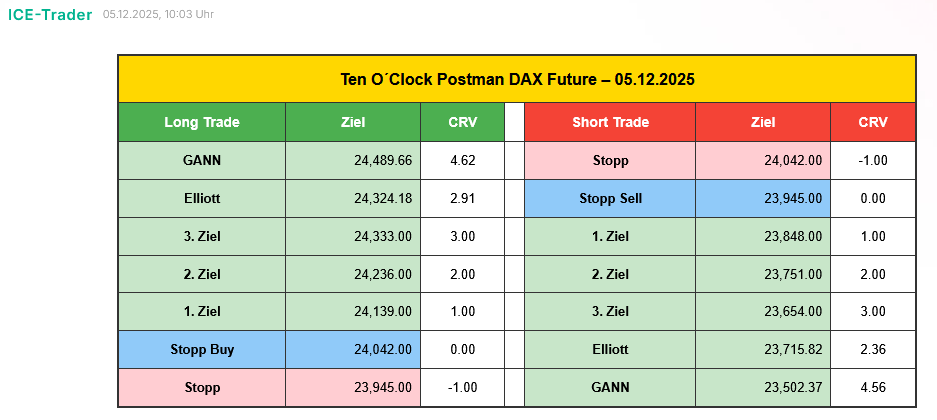Click the 05.12.2025, 10:03 Uhr timestamp
The height and width of the screenshot is (420, 937).
158,15
